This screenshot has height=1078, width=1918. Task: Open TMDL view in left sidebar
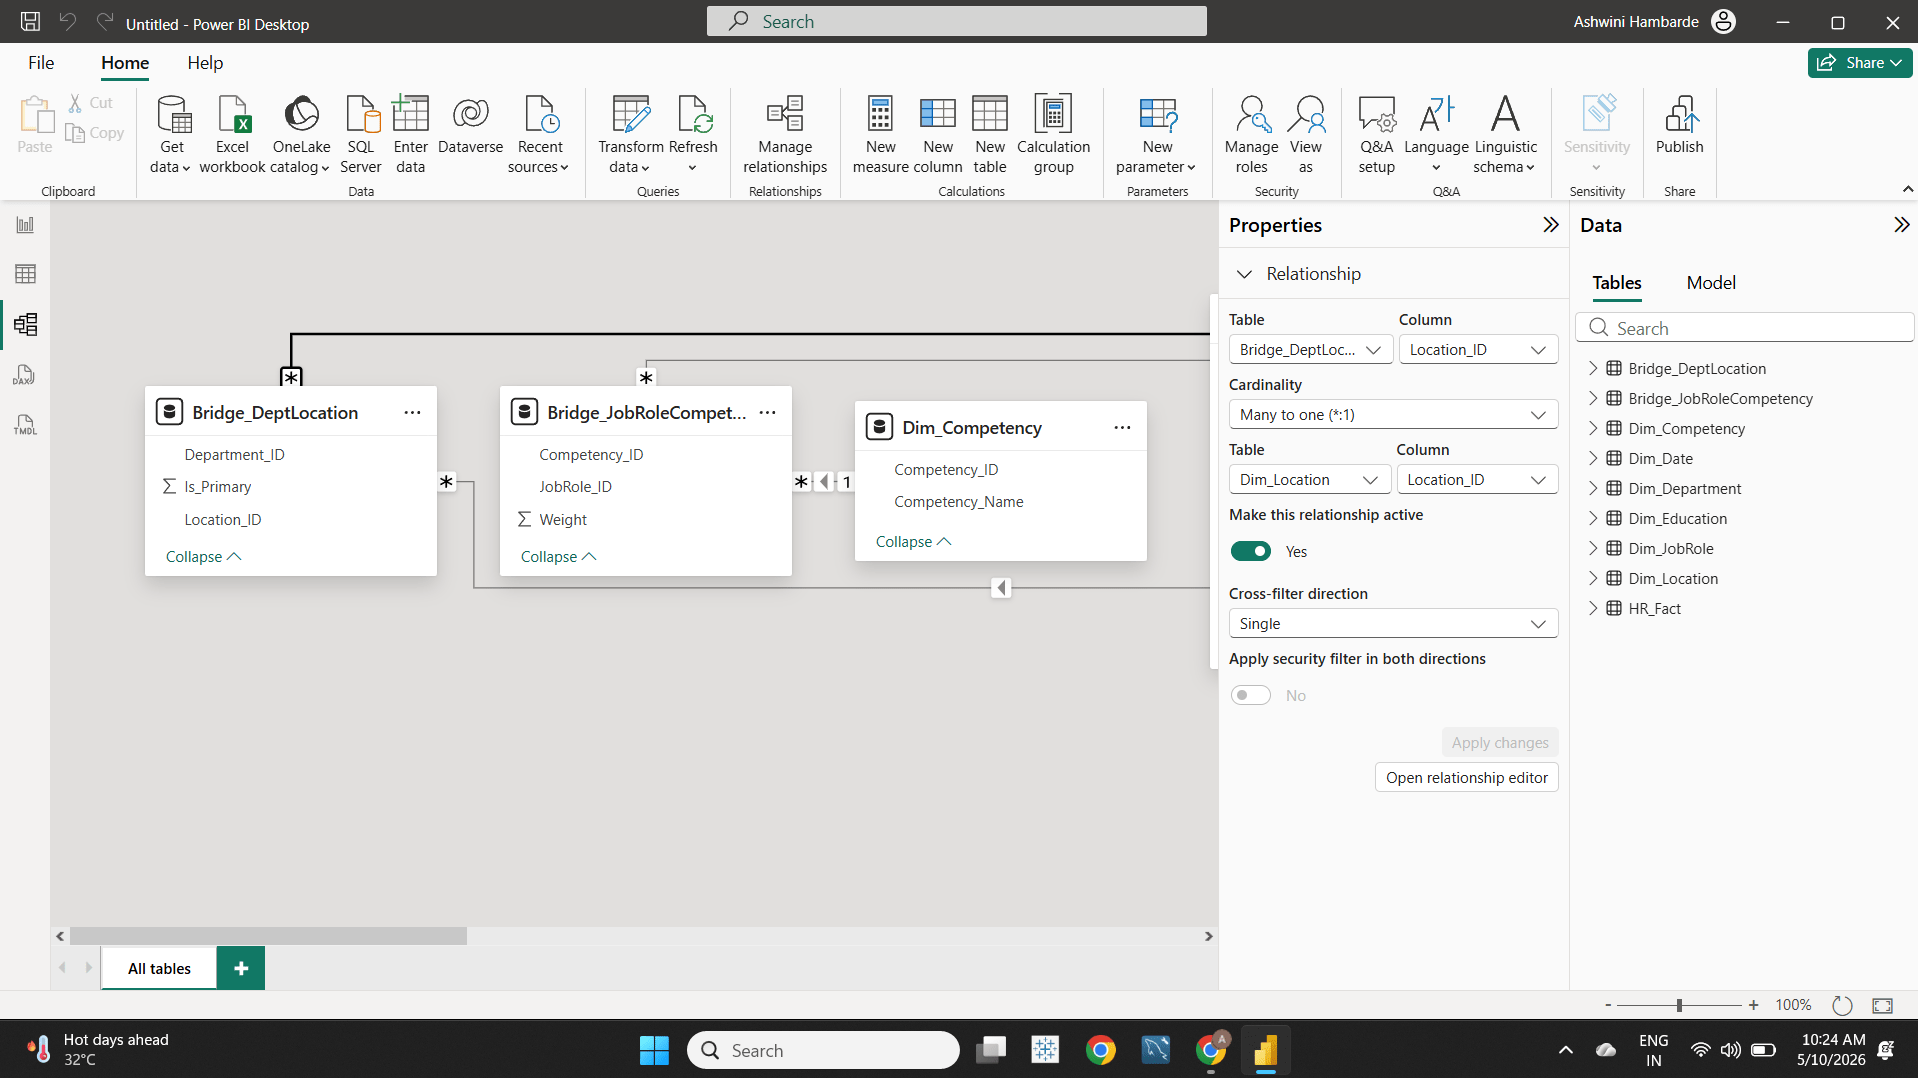coord(25,425)
